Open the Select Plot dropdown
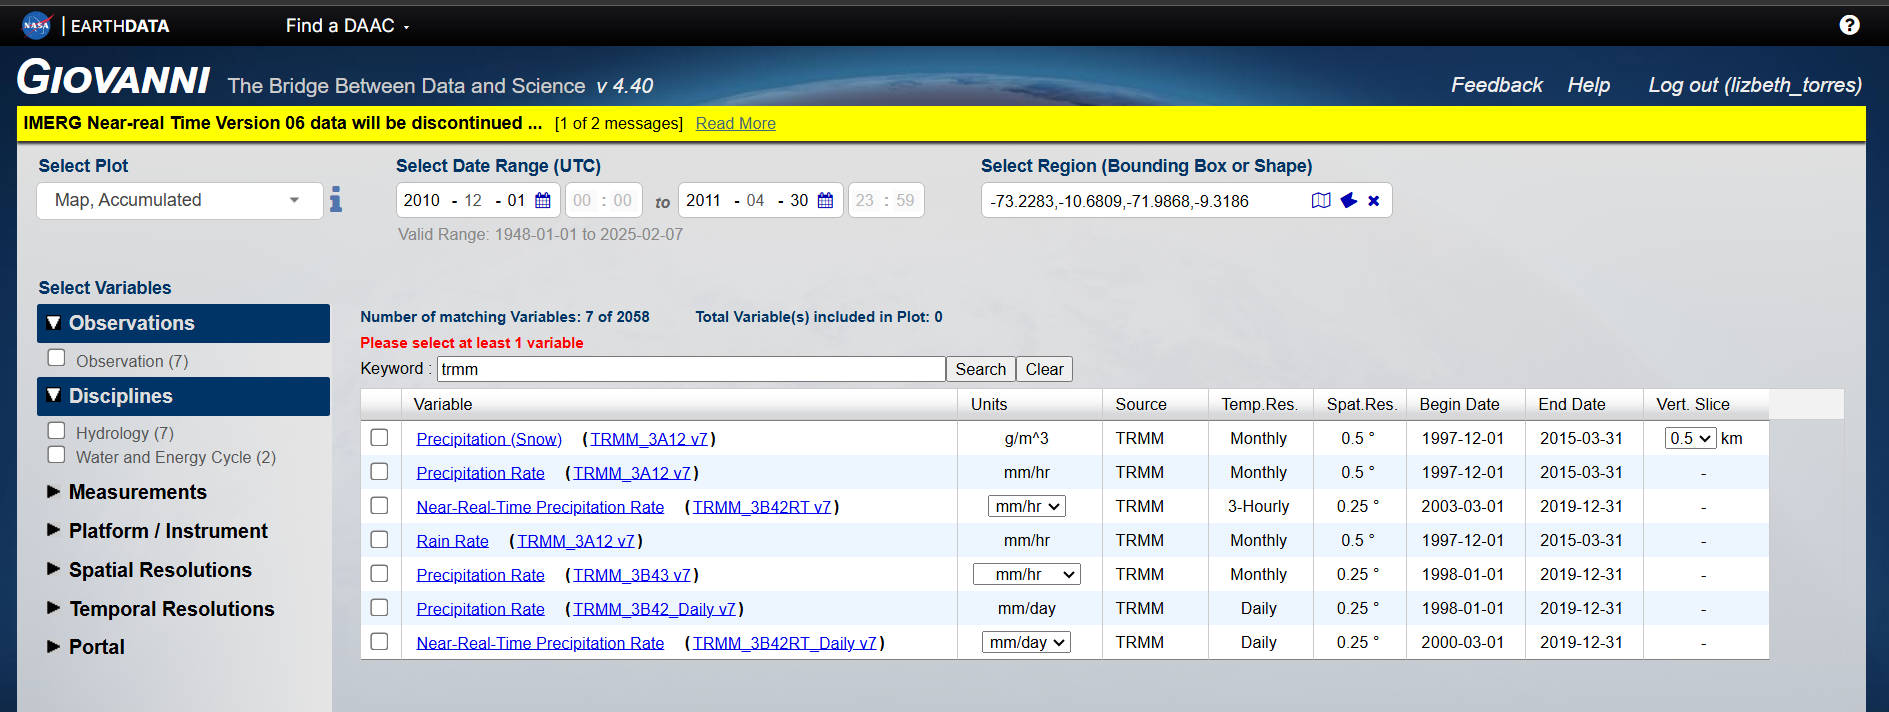The height and width of the screenshot is (712, 1889). [180, 200]
